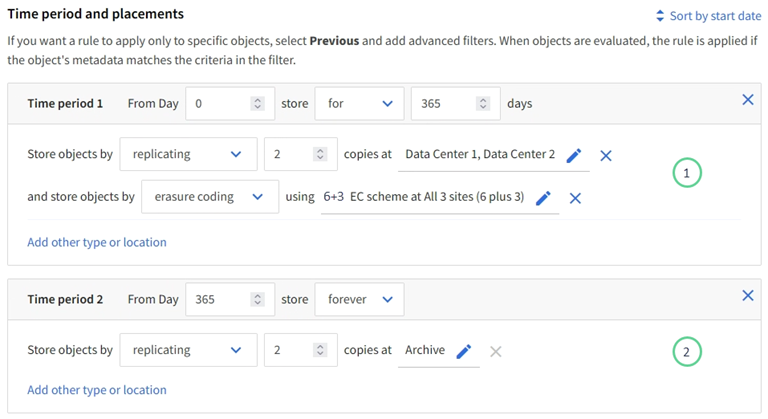Remove the Data Center replication placement

(605, 155)
